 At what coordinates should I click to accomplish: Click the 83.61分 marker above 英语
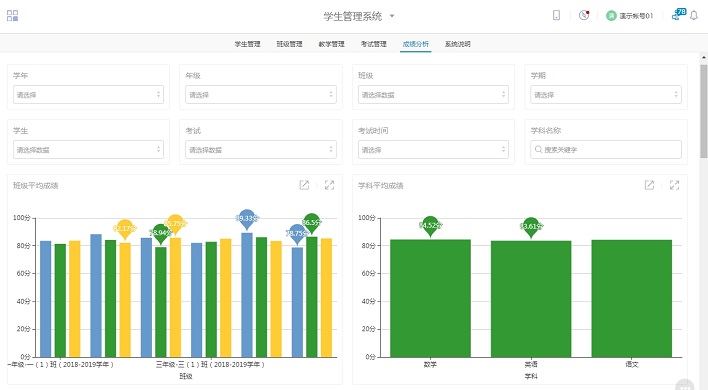click(531, 227)
